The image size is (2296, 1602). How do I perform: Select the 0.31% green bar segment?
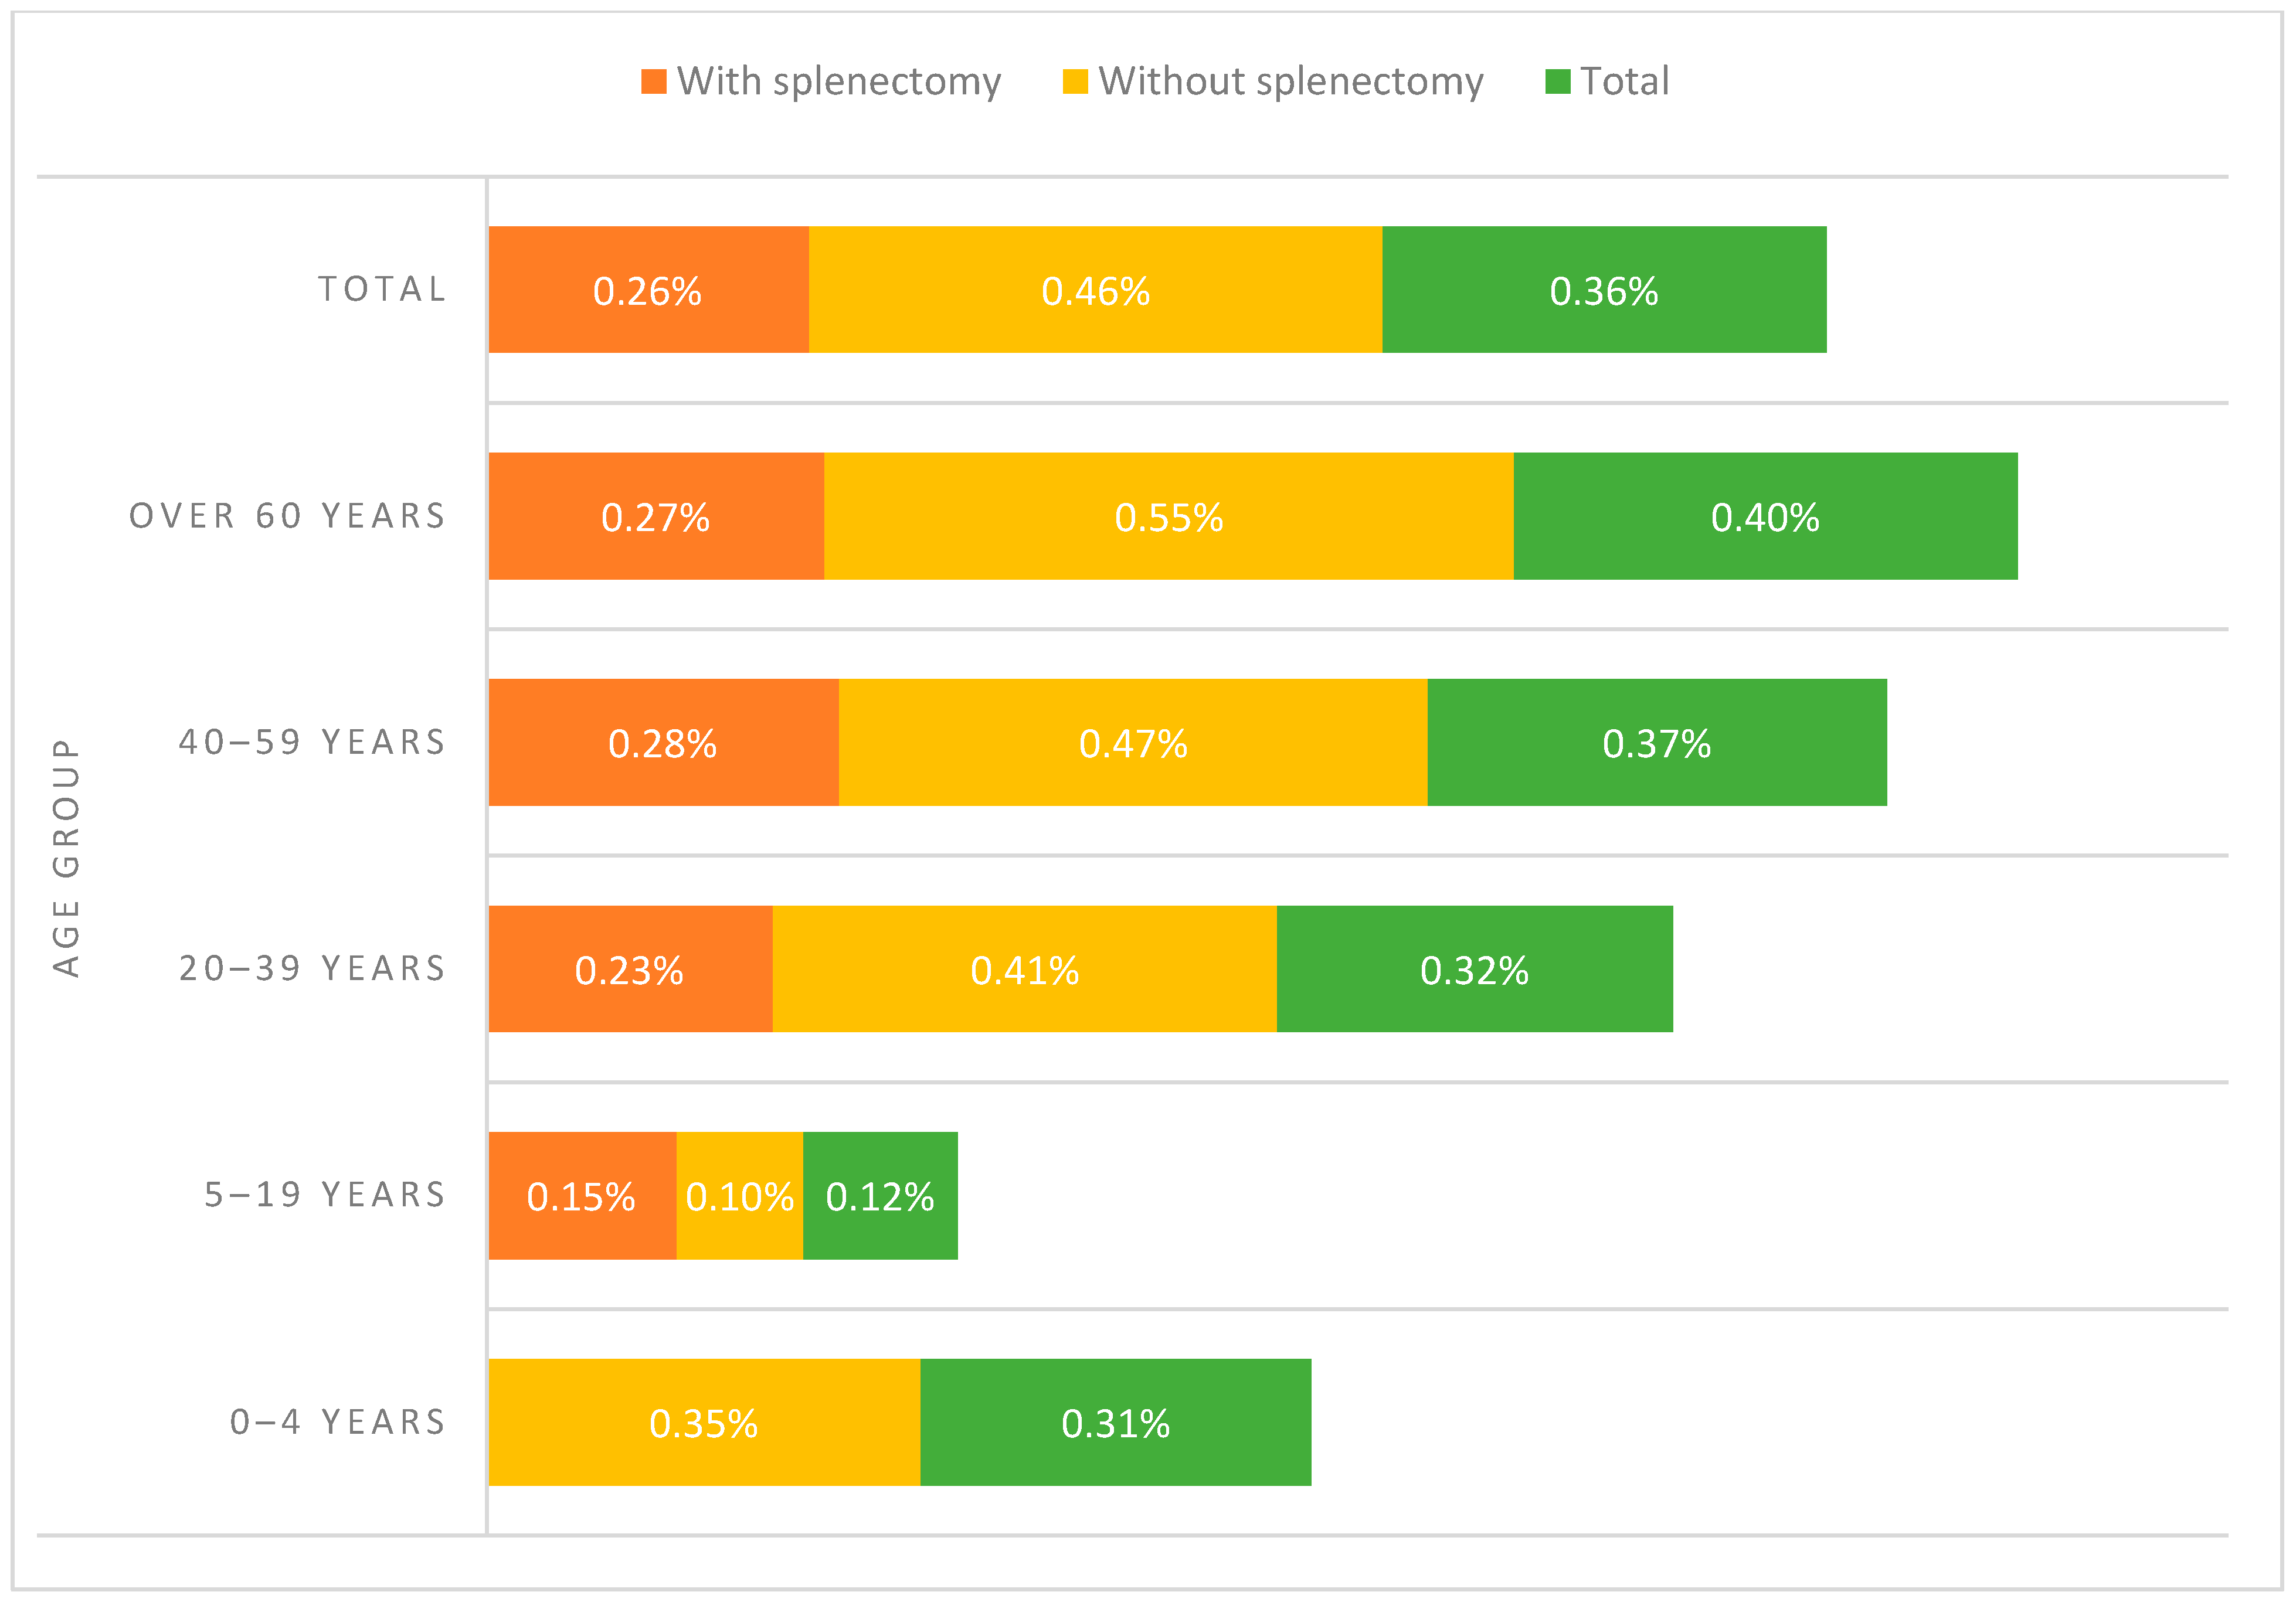pyautogui.click(x=1115, y=1422)
